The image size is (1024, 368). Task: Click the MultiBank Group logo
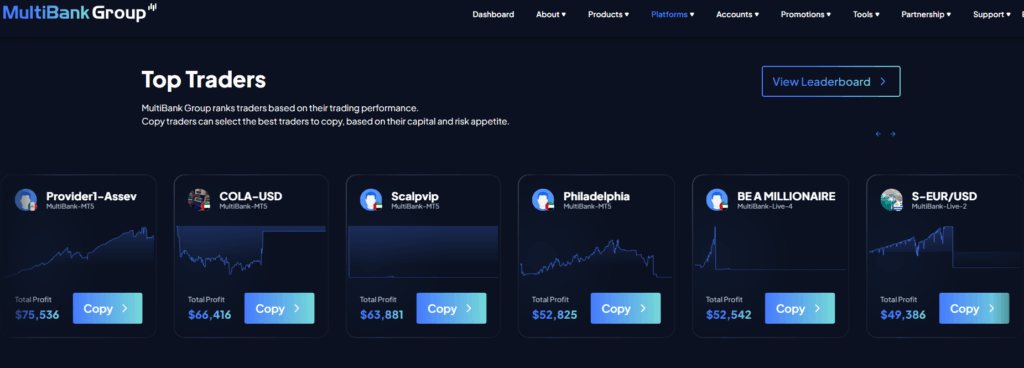80,11
